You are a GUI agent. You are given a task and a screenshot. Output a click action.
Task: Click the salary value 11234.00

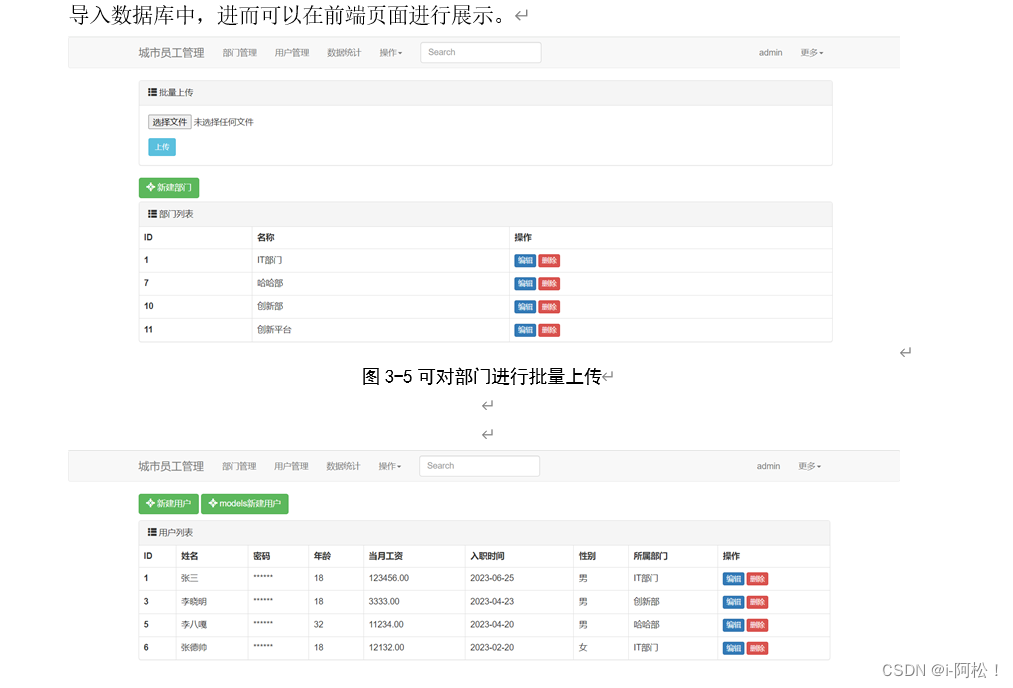[386, 625]
